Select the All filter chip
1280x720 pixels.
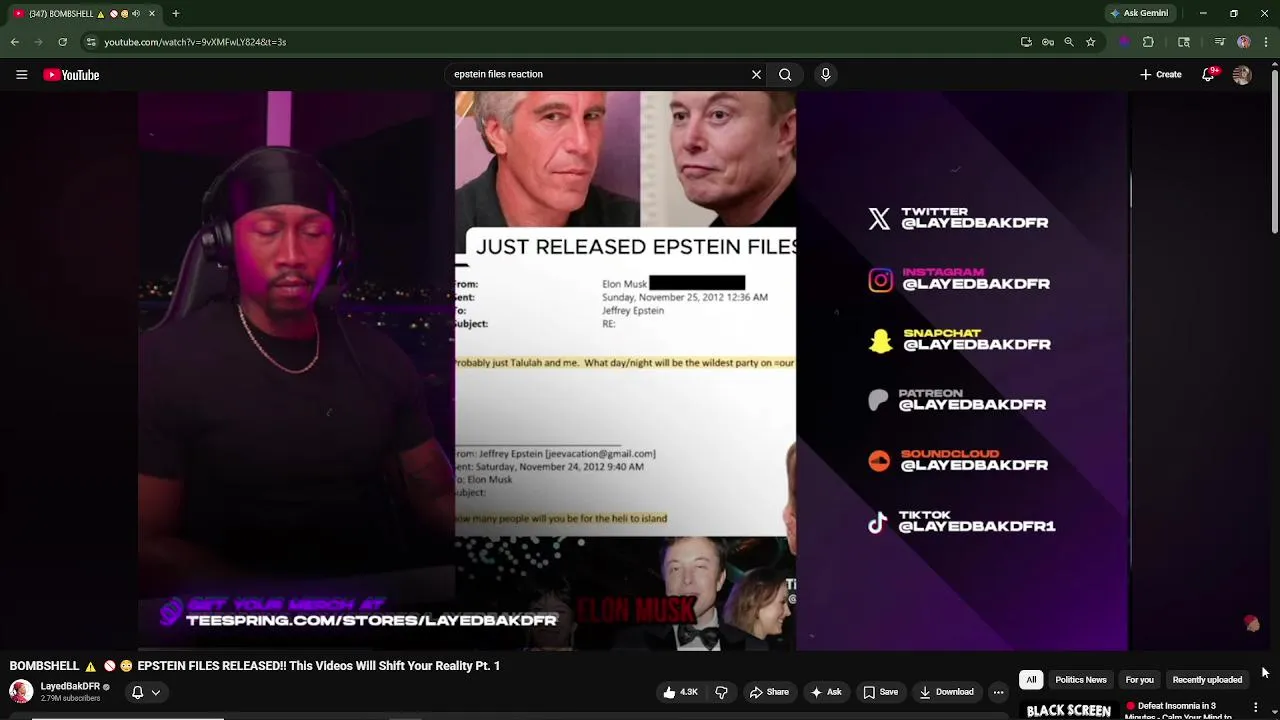[1031, 680]
